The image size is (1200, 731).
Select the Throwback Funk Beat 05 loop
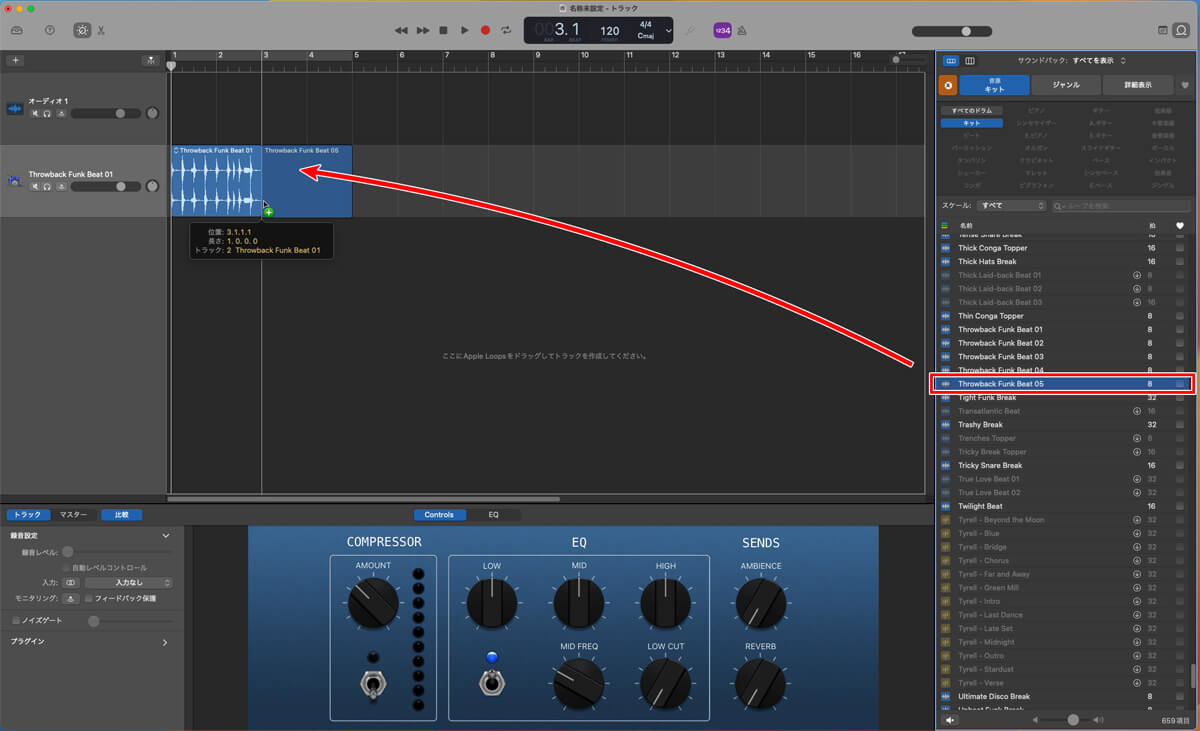(x=1063, y=384)
